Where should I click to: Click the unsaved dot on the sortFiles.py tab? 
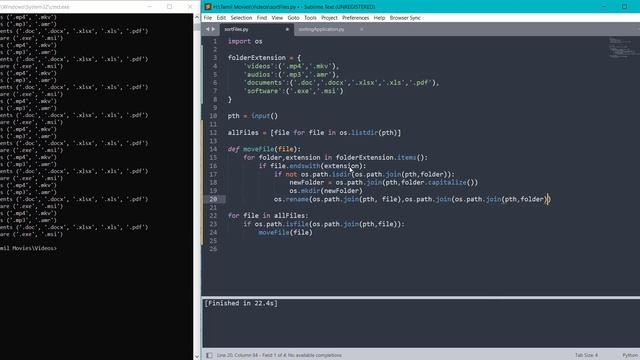tap(287, 29)
